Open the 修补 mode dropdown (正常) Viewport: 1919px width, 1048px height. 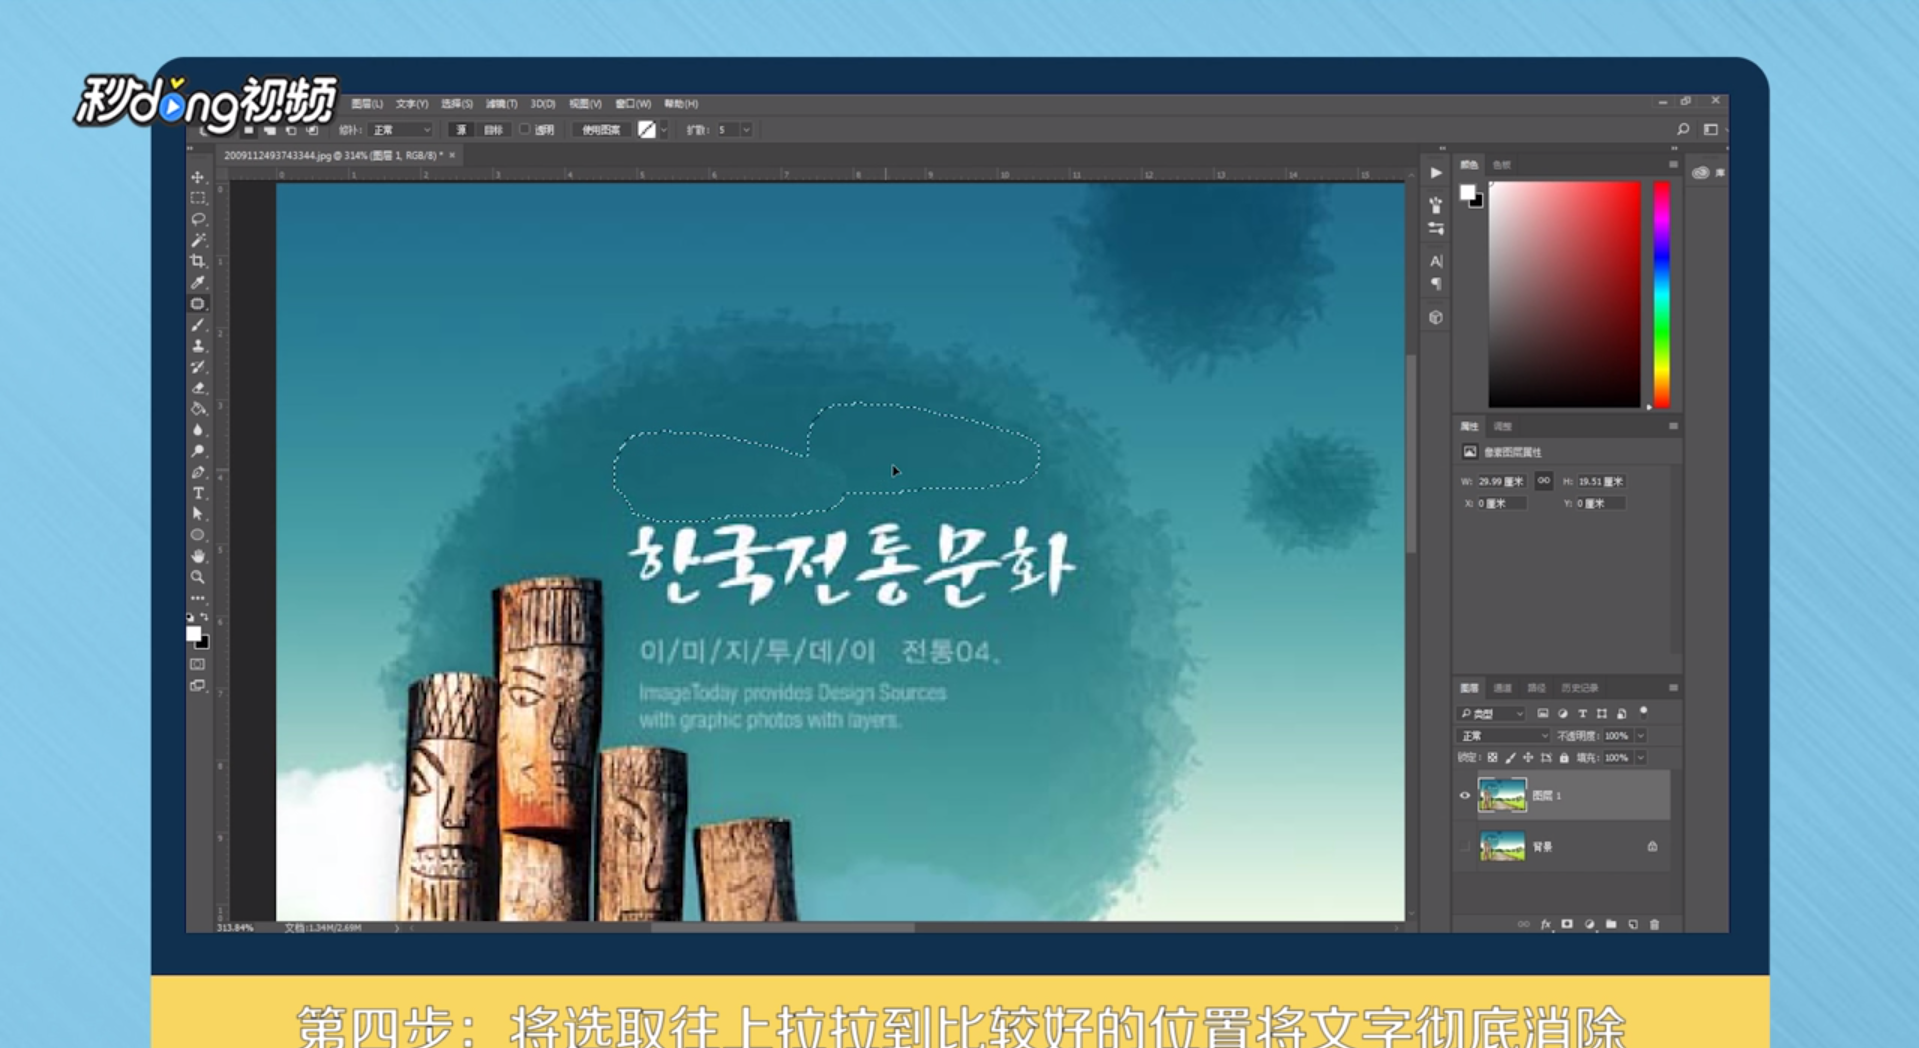tap(401, 130)
